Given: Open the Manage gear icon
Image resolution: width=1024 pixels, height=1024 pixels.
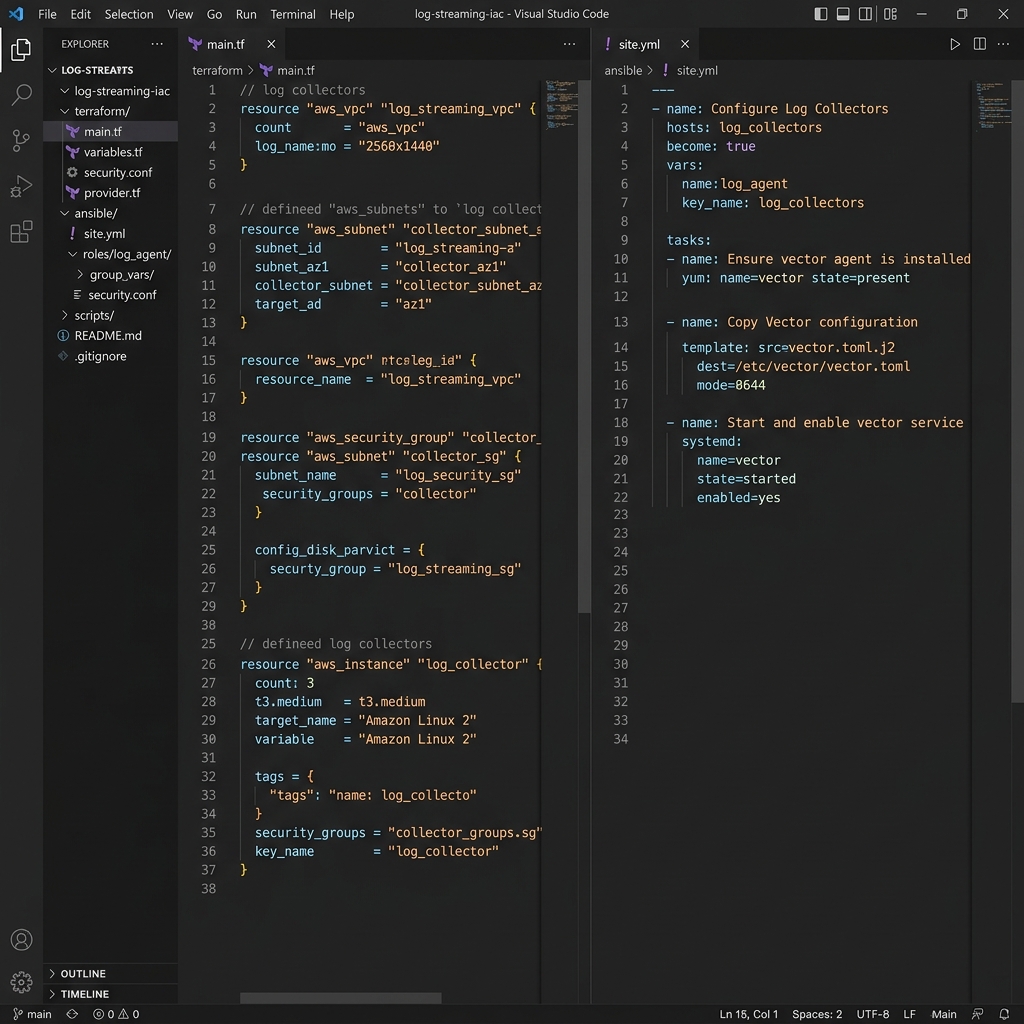Looking at the screenshot, I should tap(21, 982).
